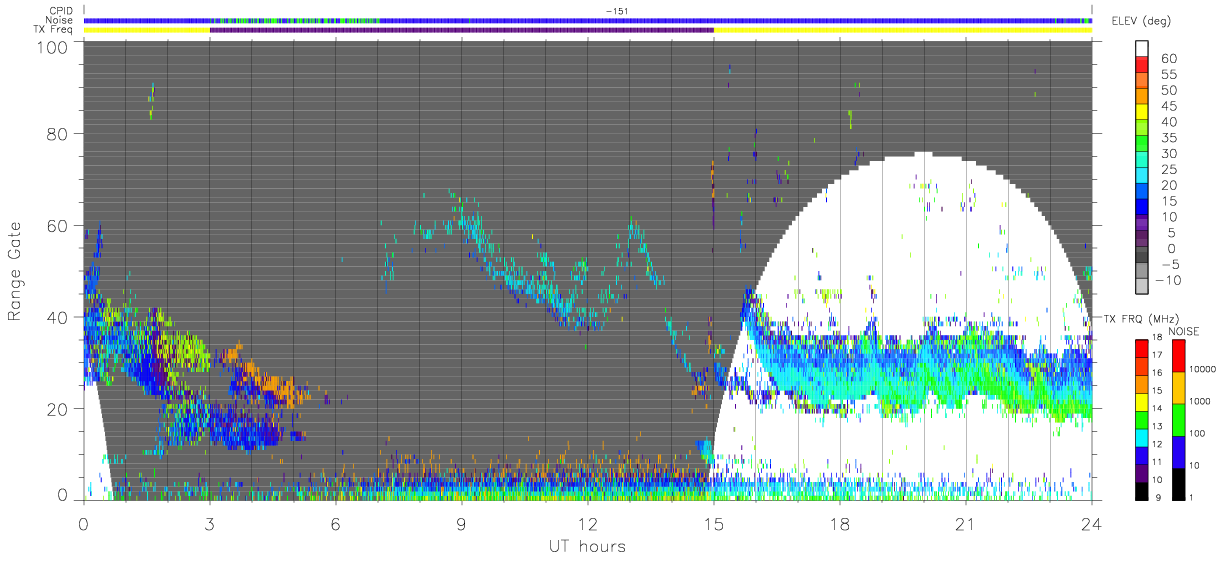Image resolution: width=1228 pixels, height=567 pixels.
Task: Click the 3 tick on the UT hours axis
Action: click(209, 523)
